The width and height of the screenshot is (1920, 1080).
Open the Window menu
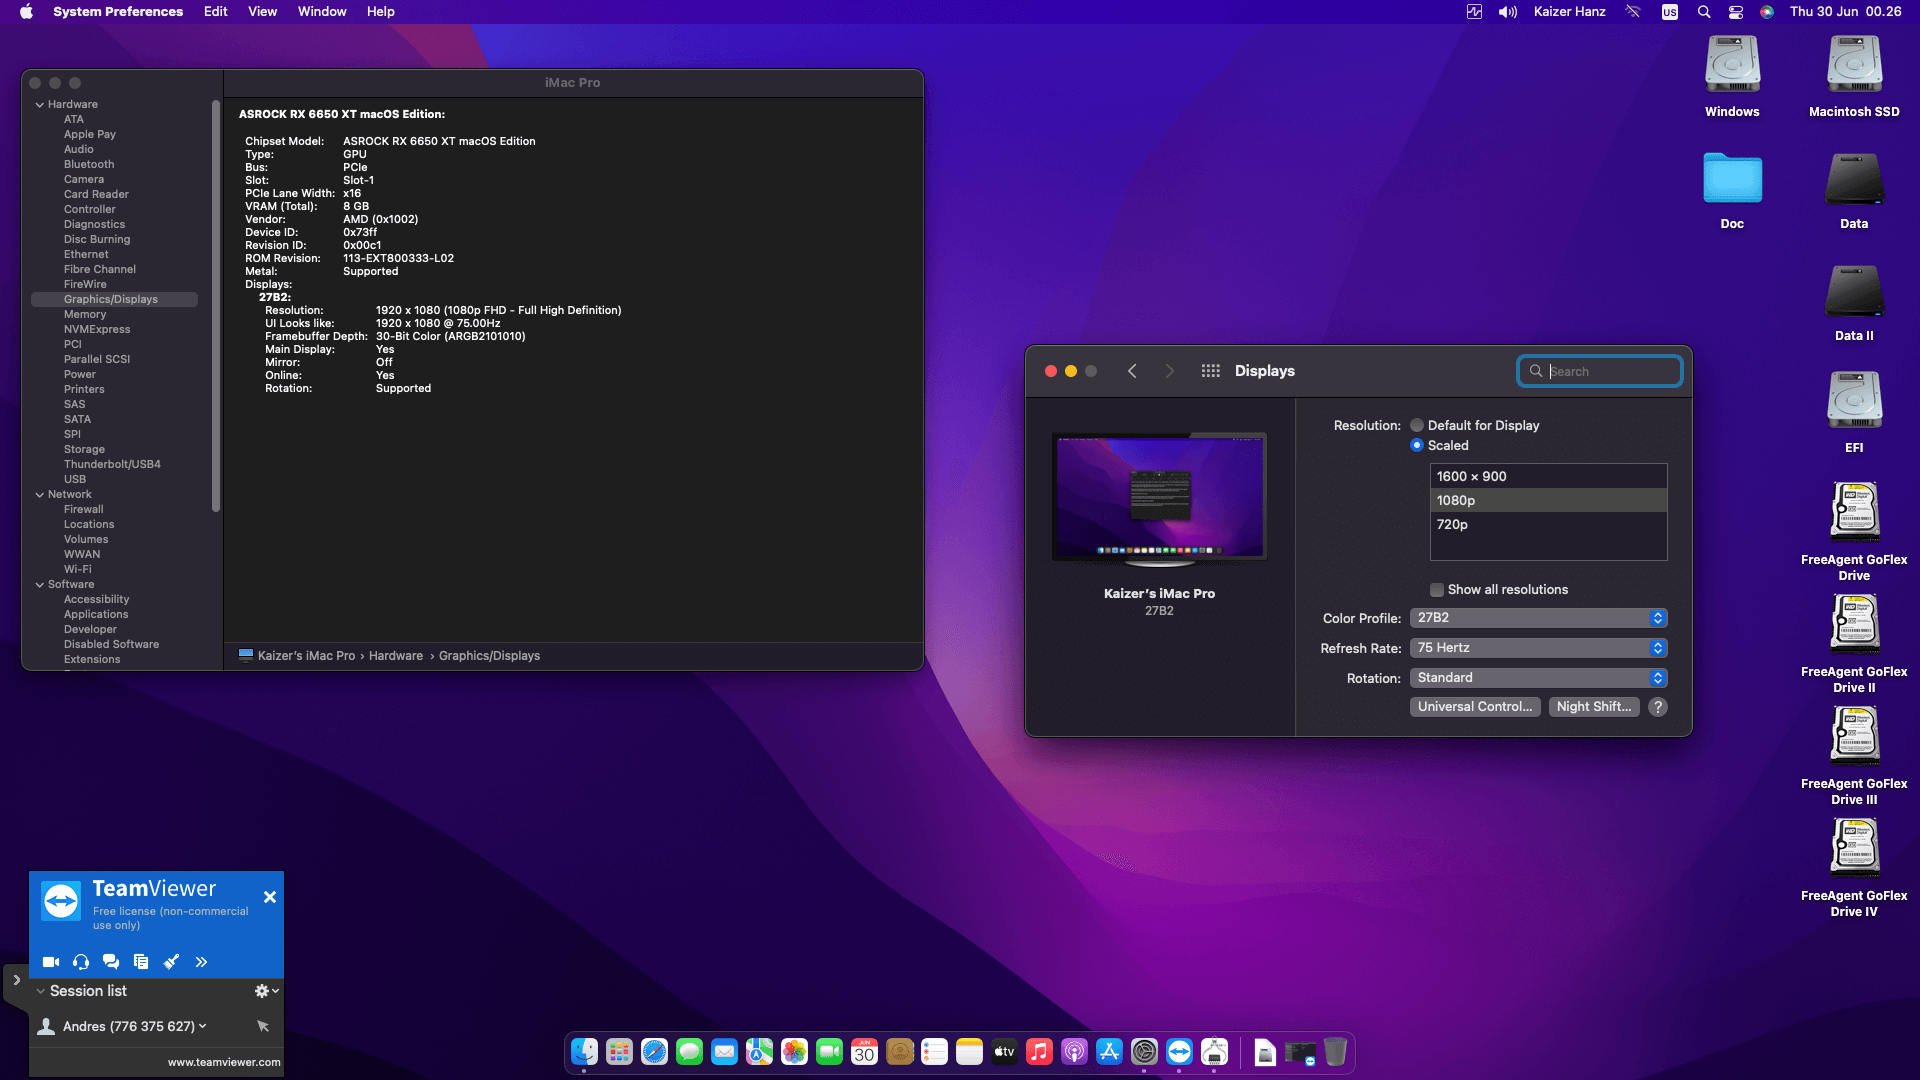[x=322, y=12]
